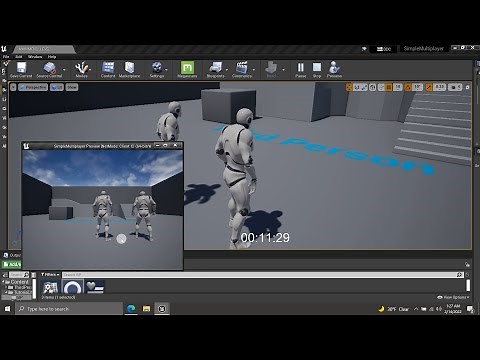Select the level tab in title bar
Screen dimensions: 480x360
[43, 49]
